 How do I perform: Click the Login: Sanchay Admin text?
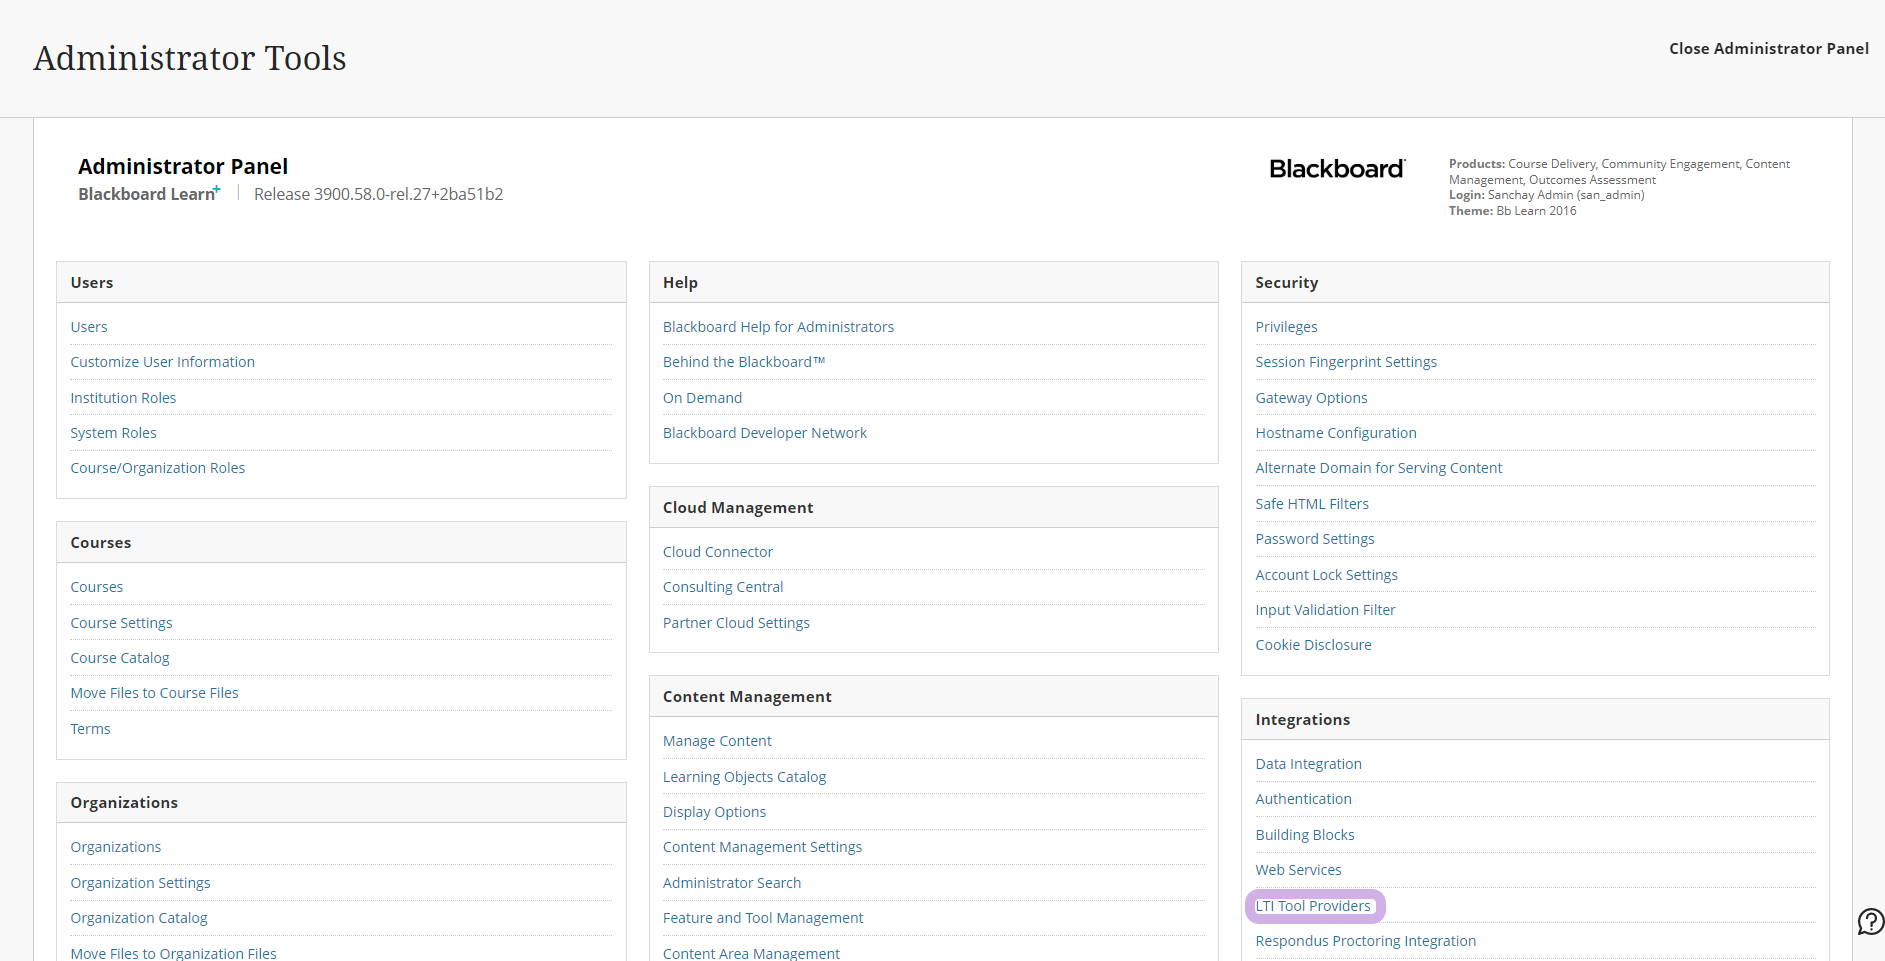pos(1546,195)
